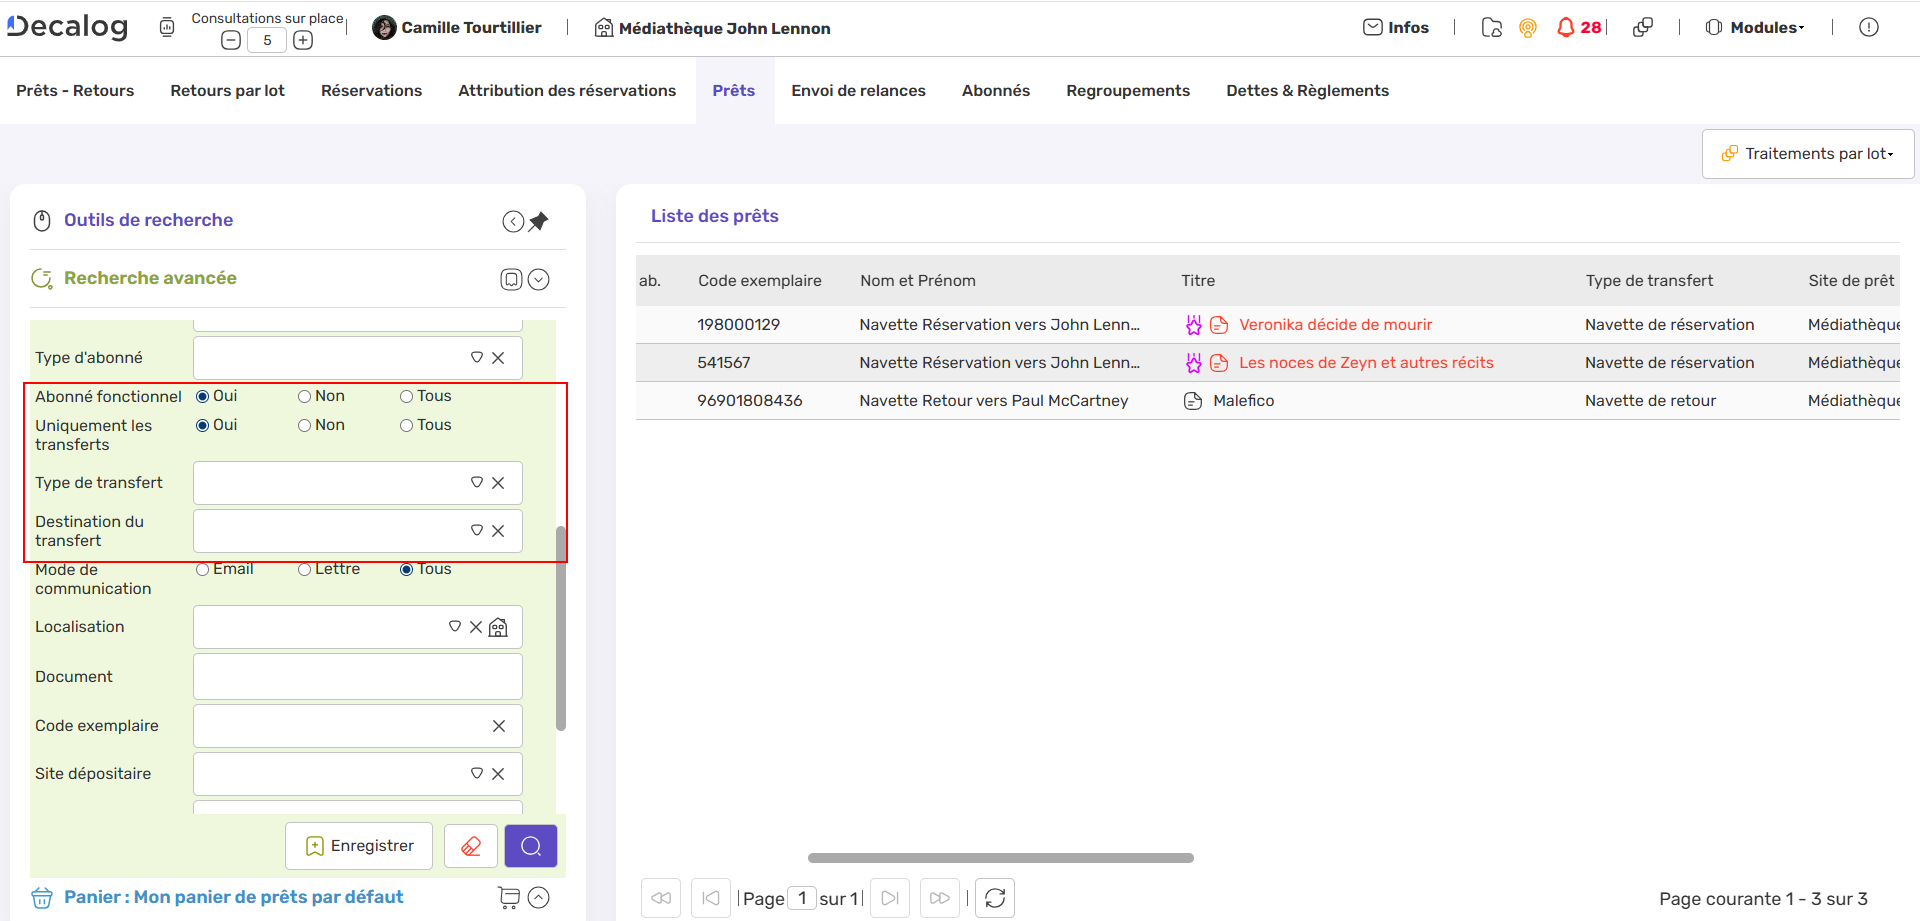Refresh the loans list
Image resolution: width=1920 pixels, height=921 pixels.
click(994, 898)
